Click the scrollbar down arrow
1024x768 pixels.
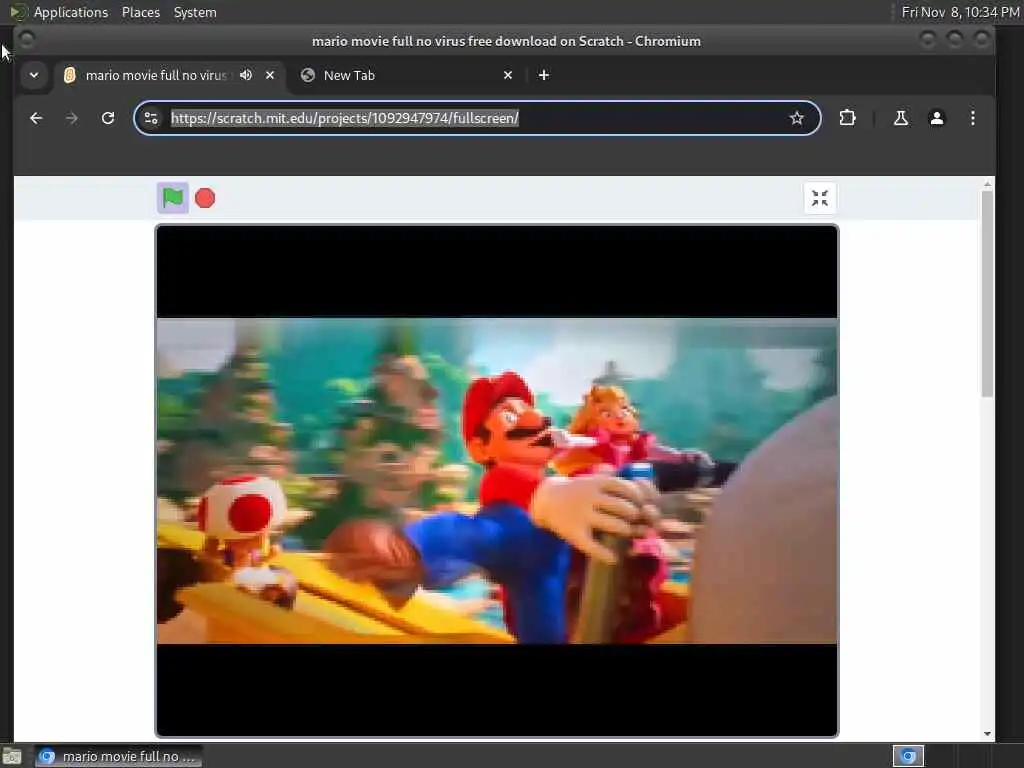point(987,733)
